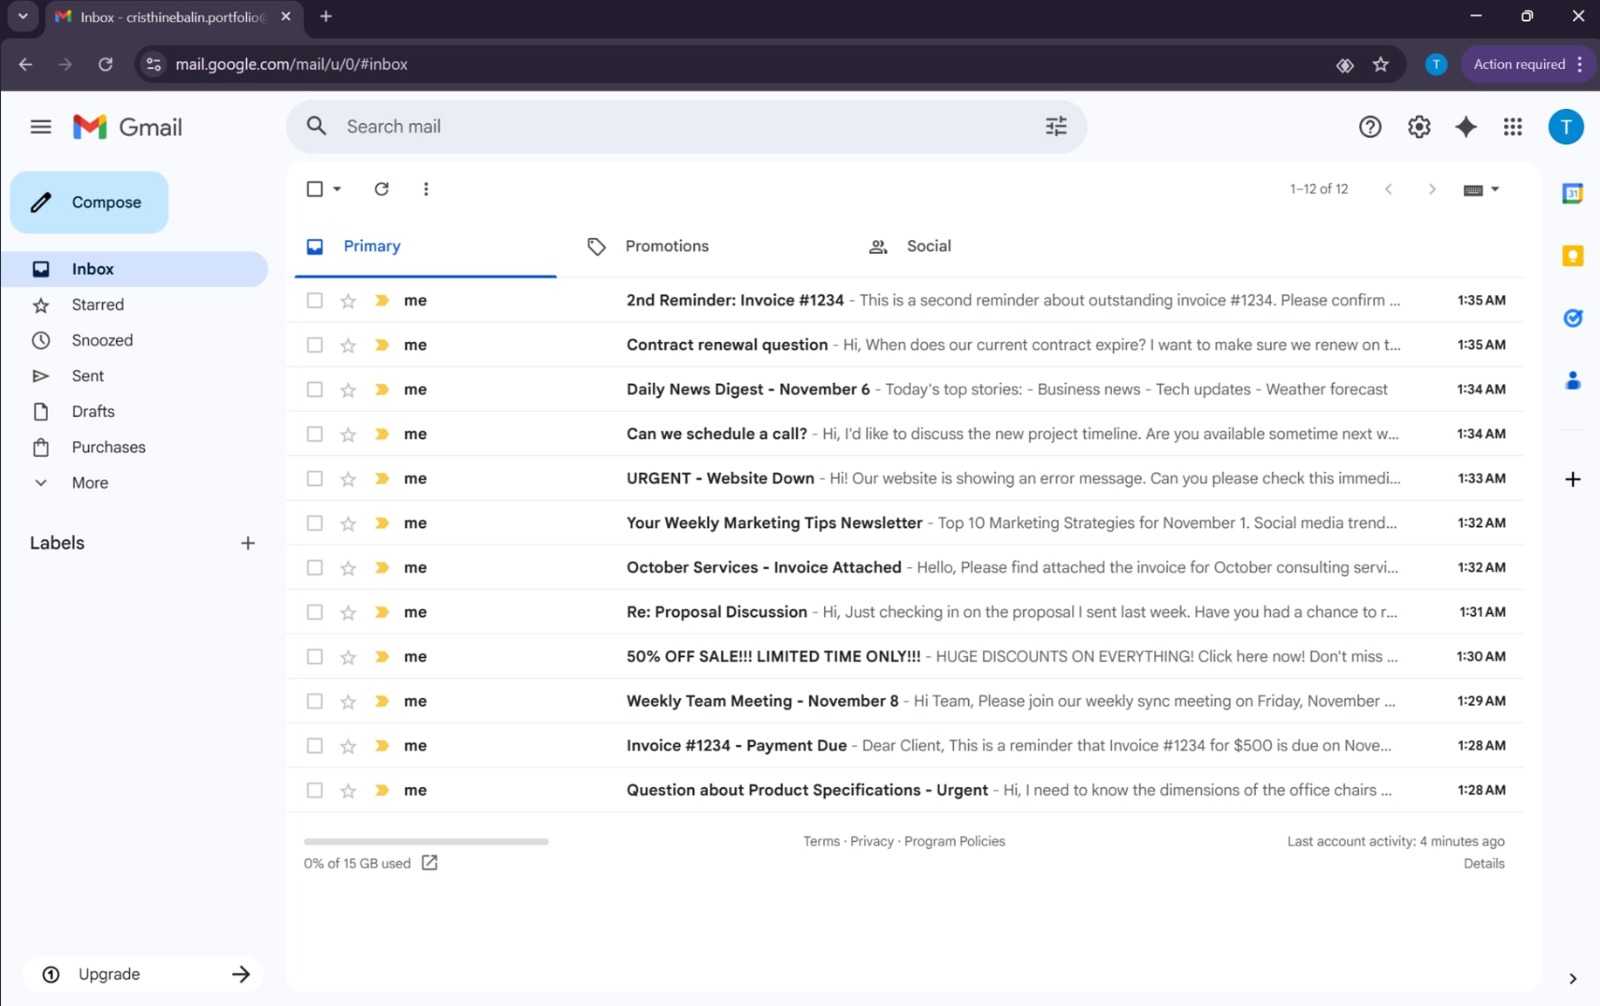Click the storage usage progress bar
Image resolution: width=1600 pixels, height=1006 pixels.
click(426, 842)
